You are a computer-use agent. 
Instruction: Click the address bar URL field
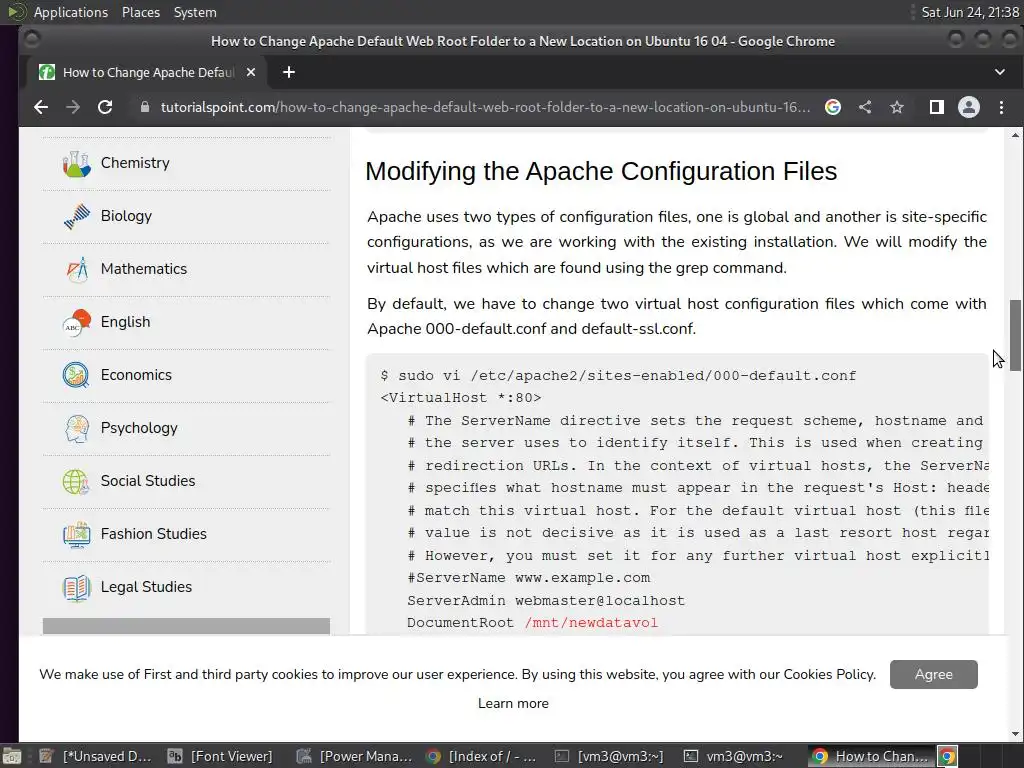coord(485,107)
